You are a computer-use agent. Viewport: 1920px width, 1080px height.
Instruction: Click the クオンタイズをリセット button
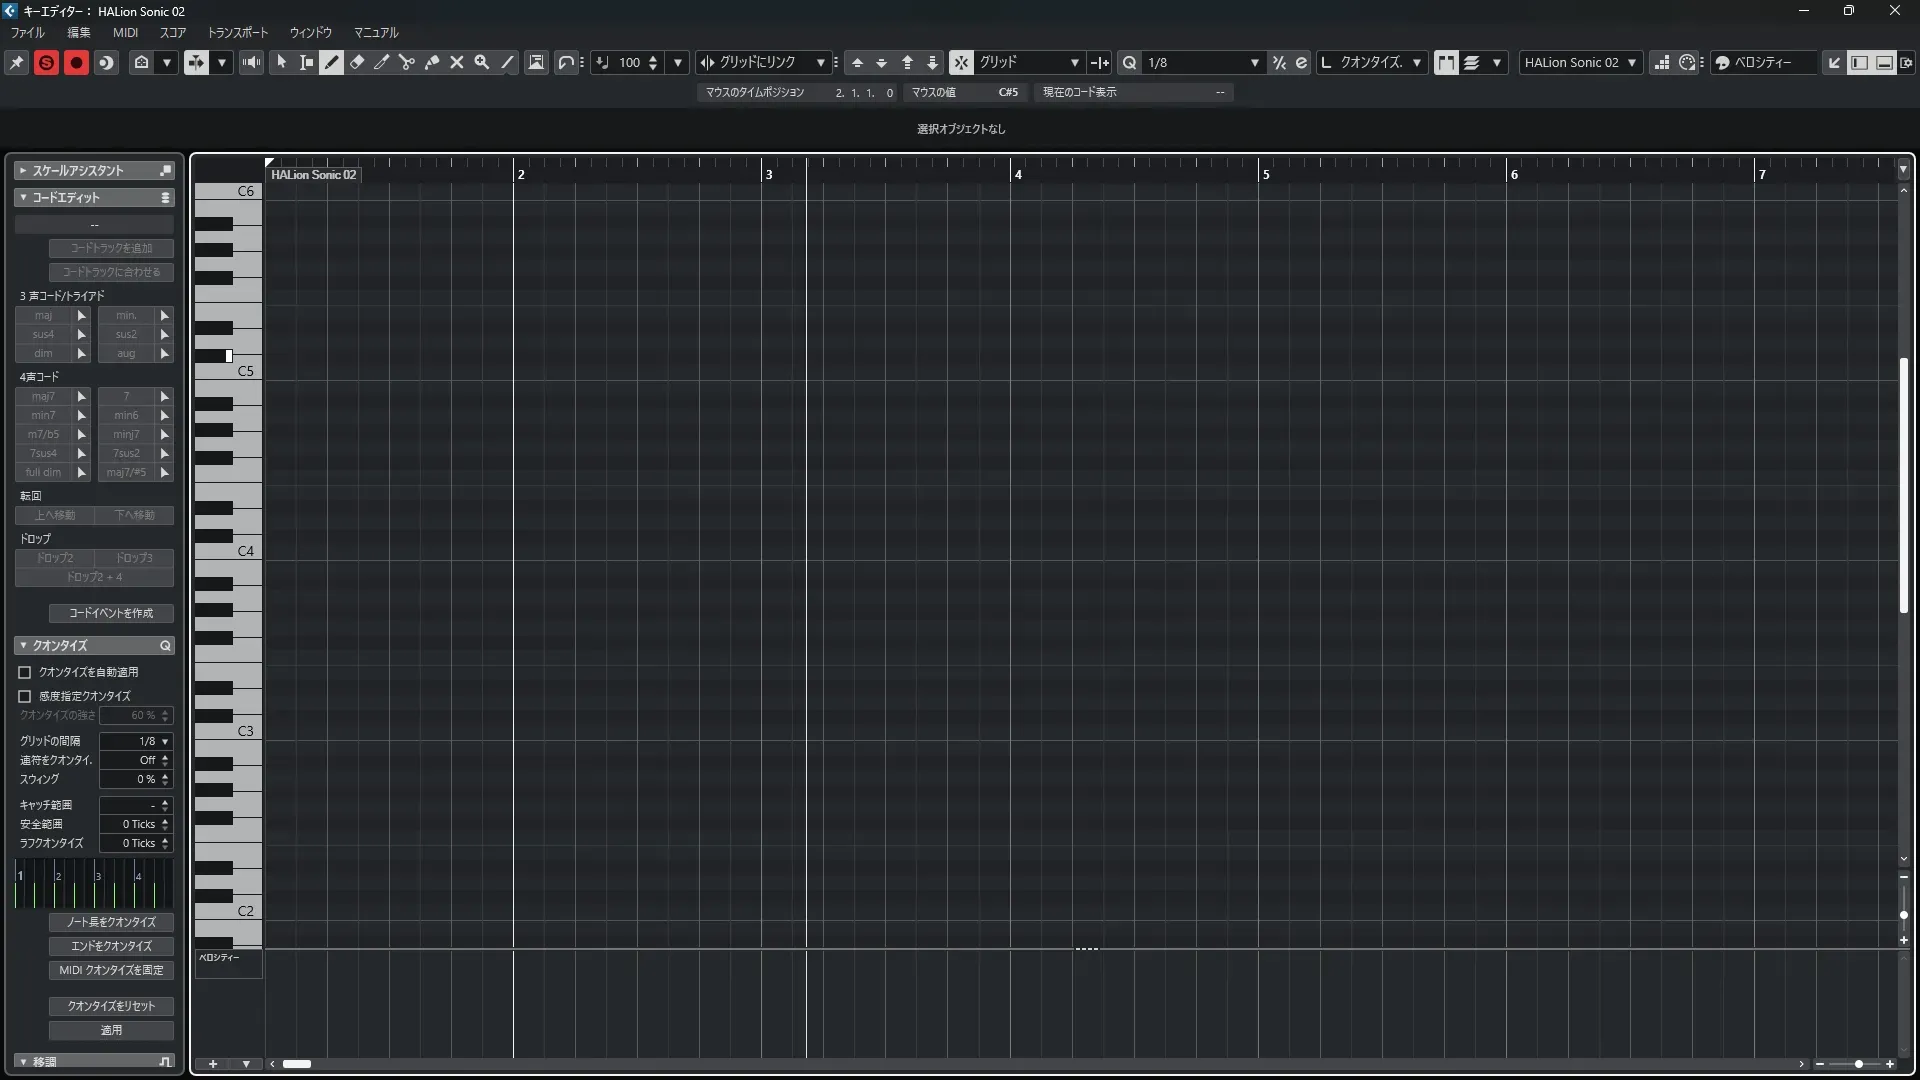[111, 1006]
